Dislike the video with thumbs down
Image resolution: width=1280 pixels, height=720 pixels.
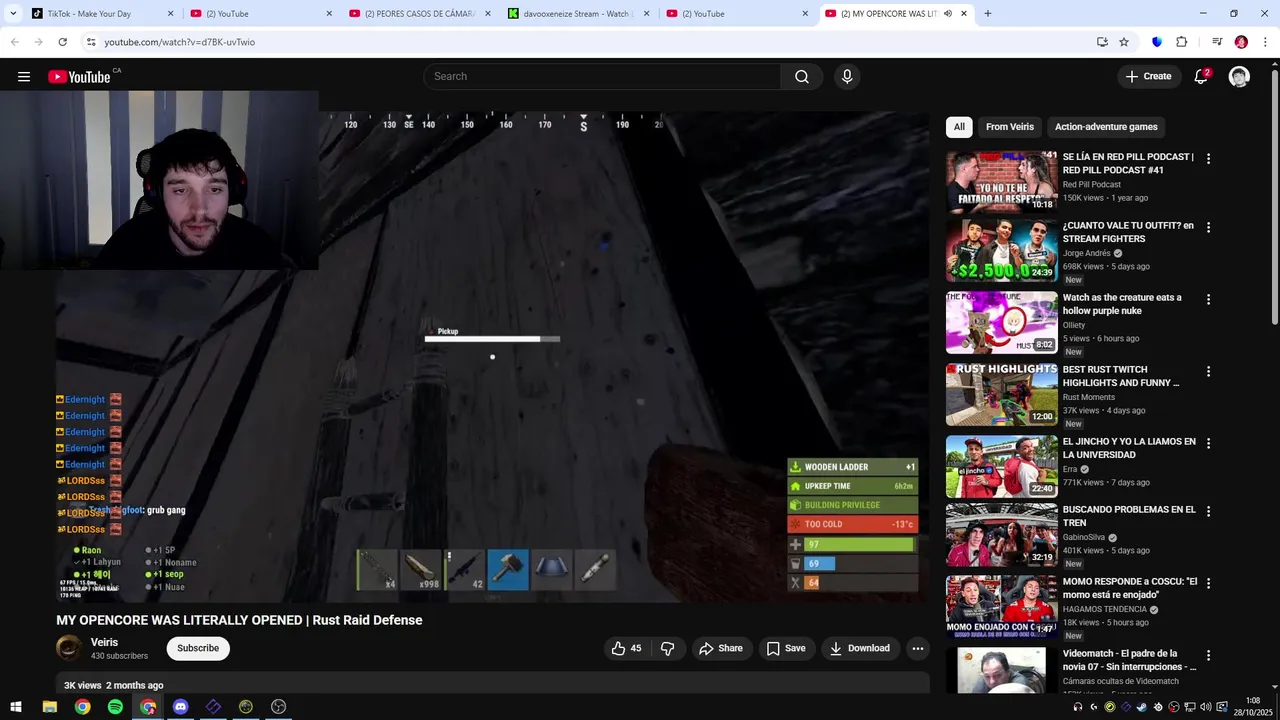(668, 648)
